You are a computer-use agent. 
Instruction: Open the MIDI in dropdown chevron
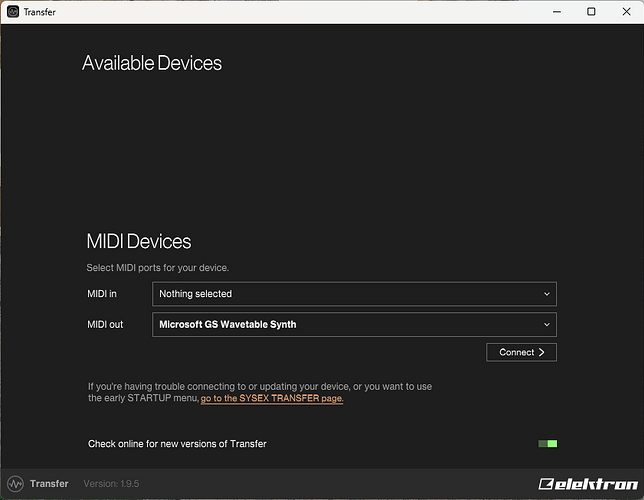[546, 294]
